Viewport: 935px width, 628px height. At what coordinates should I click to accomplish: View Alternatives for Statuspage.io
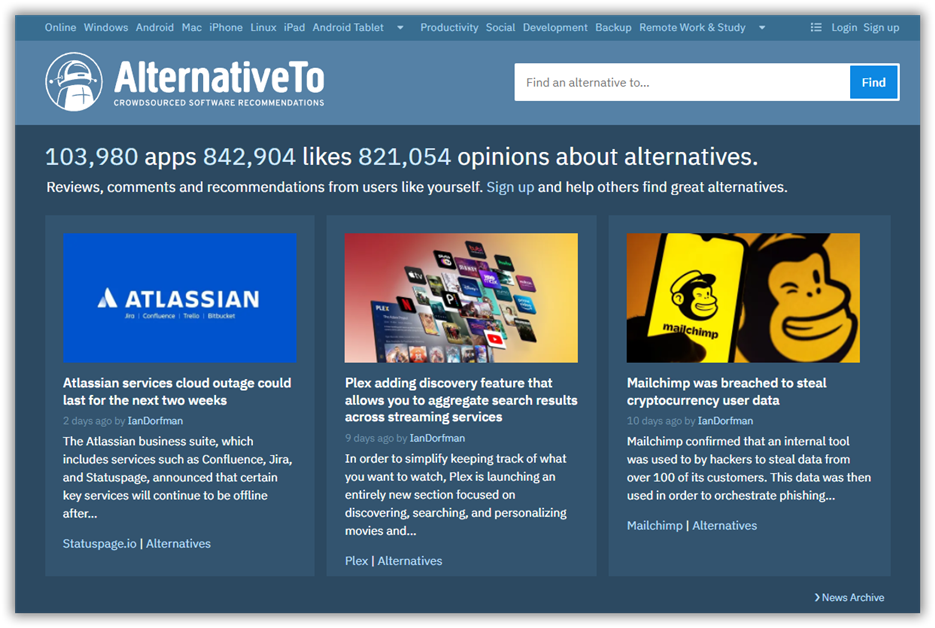click(x=178, y=543)
